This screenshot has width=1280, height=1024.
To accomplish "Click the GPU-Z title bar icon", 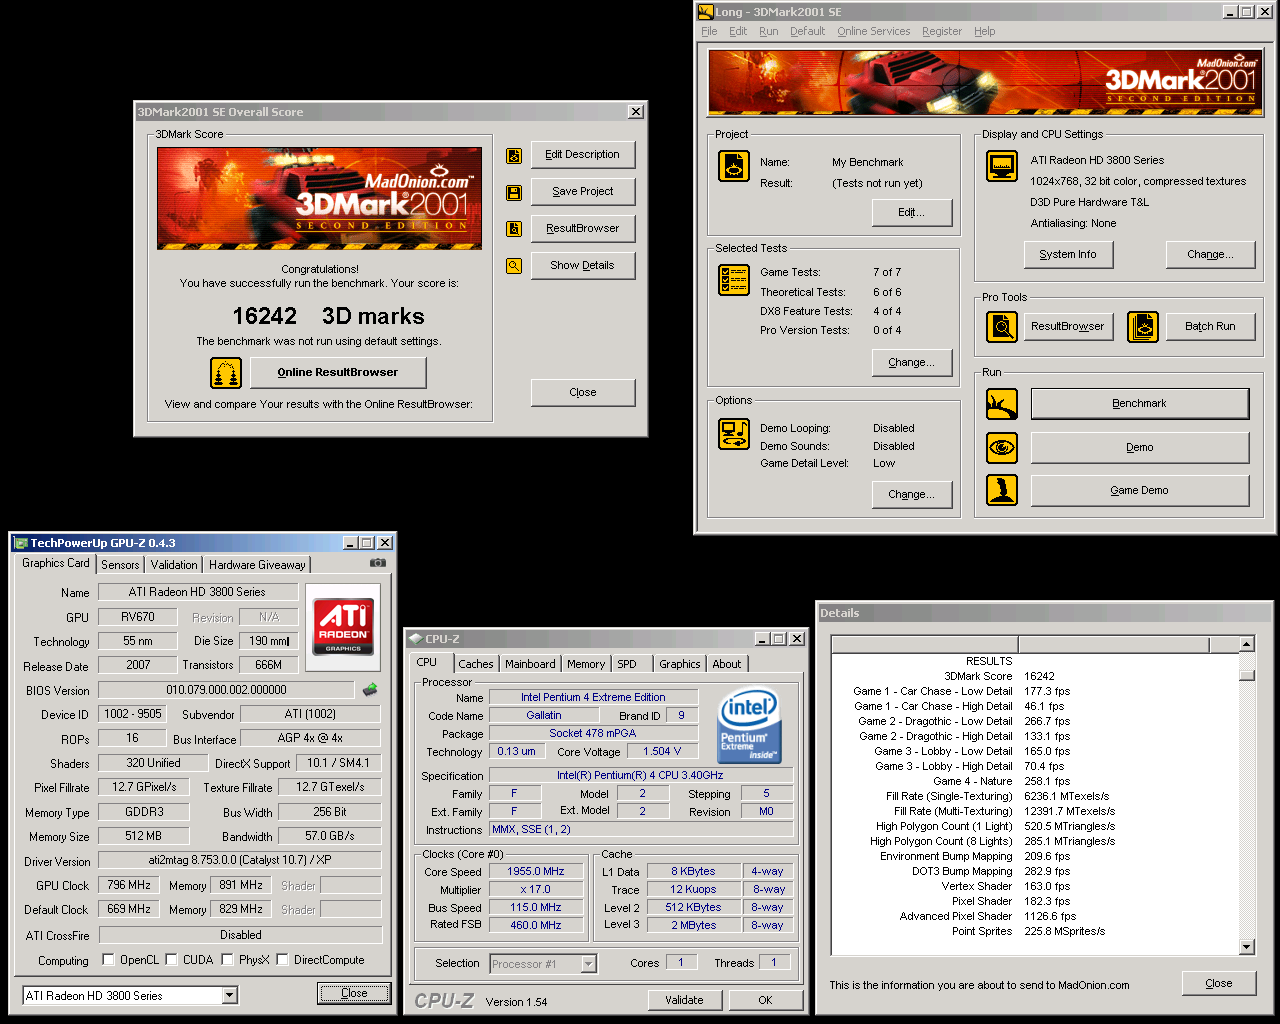I will (21, 543).
